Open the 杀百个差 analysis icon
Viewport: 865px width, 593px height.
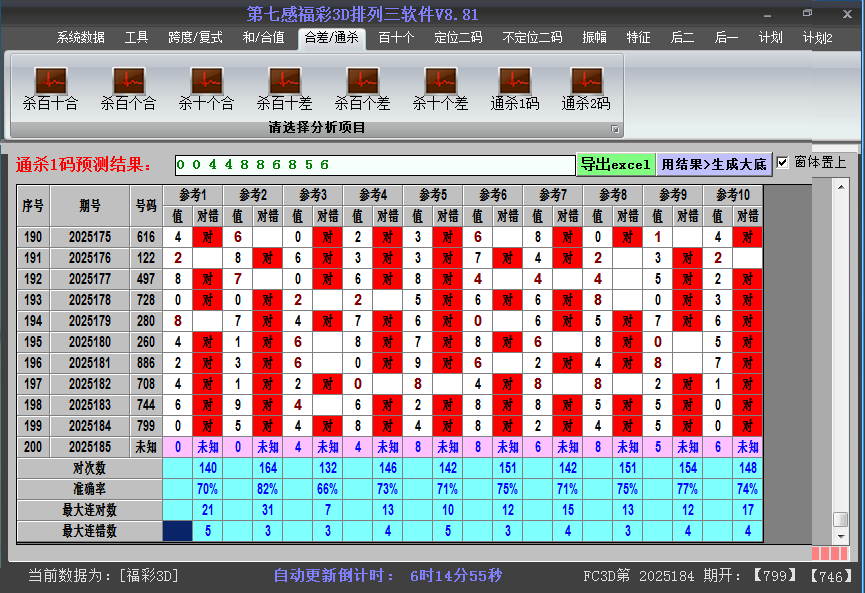(362, 89)
